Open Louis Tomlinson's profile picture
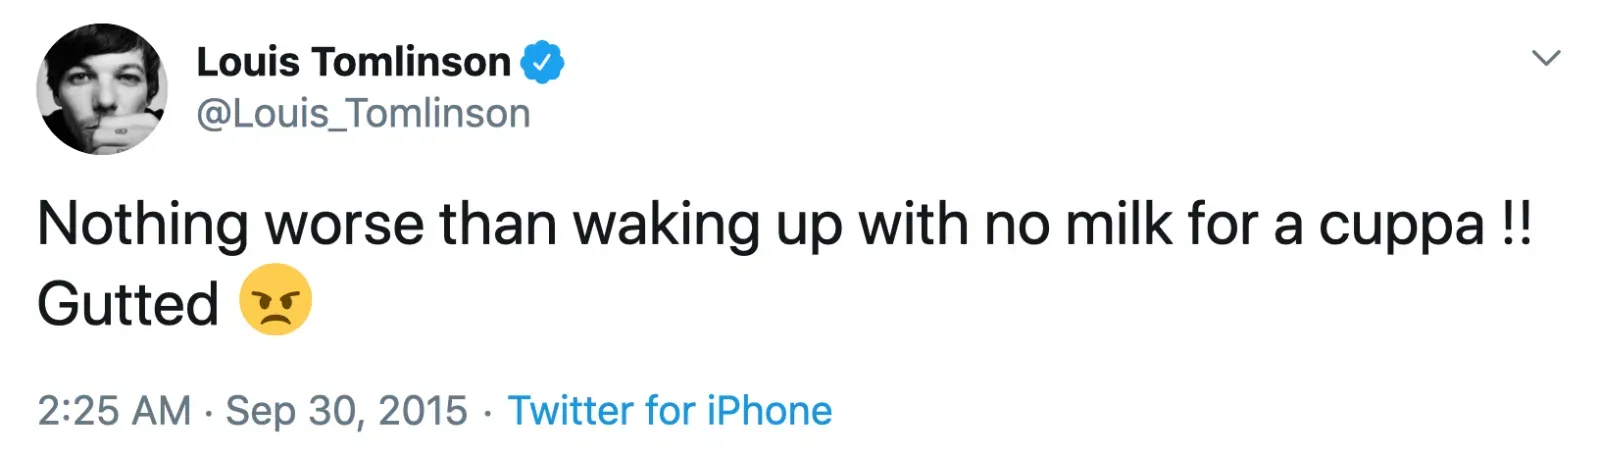 click(101, 89)
